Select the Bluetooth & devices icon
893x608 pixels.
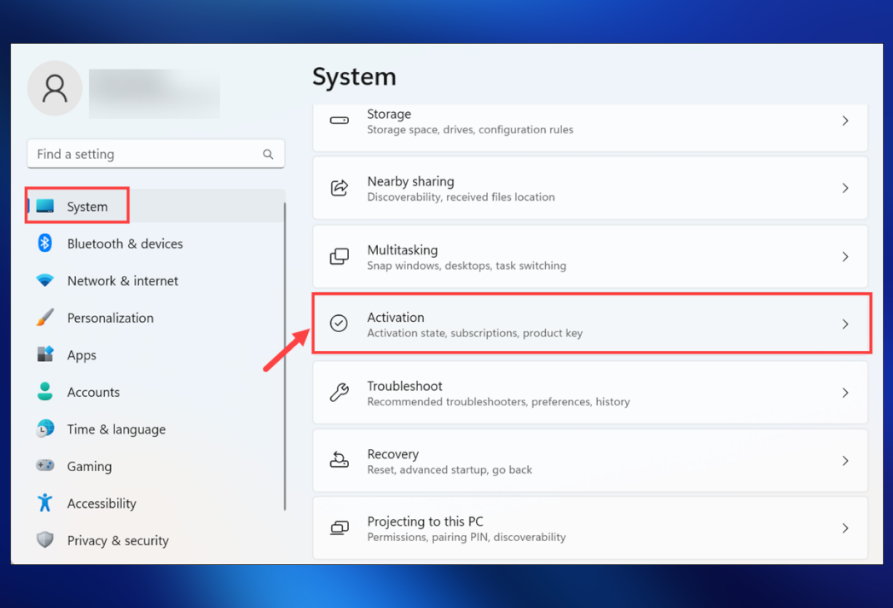(x=45, y=243)
